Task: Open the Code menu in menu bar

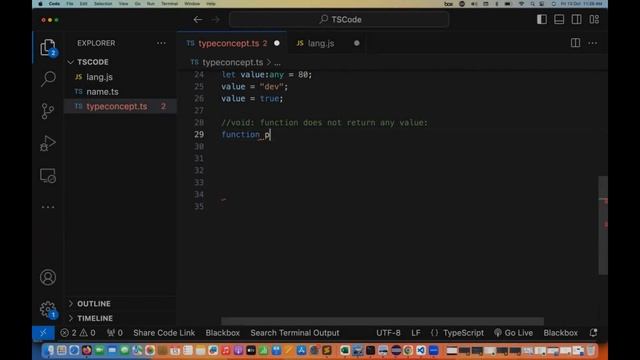Action: (x=54, y=4)
